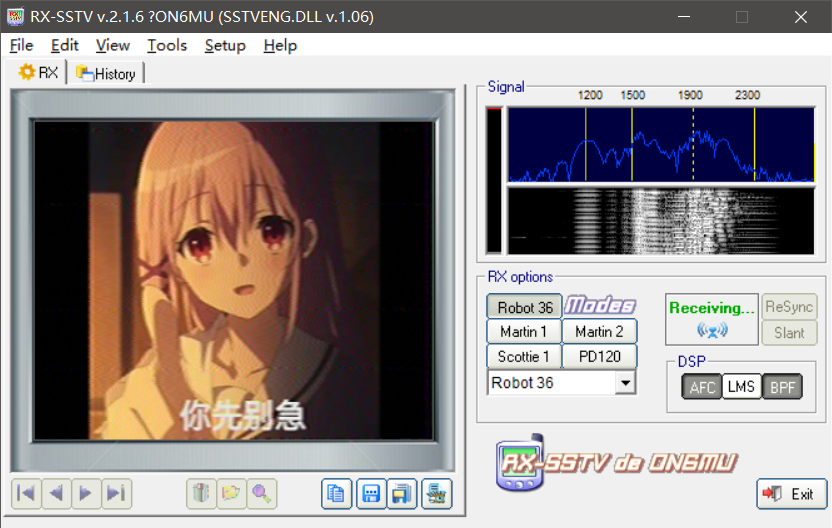Click the 2300 Hz marker line

point(755,144)
